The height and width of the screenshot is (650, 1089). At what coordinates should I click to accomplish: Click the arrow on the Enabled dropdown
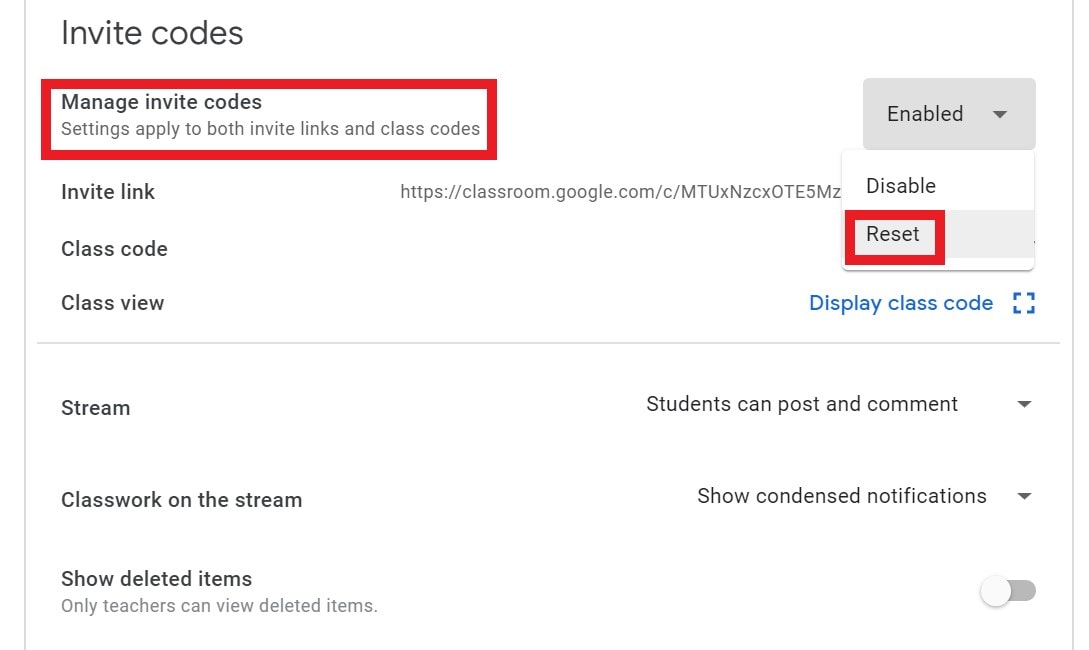pyautogui.click(x=999, y=115)
